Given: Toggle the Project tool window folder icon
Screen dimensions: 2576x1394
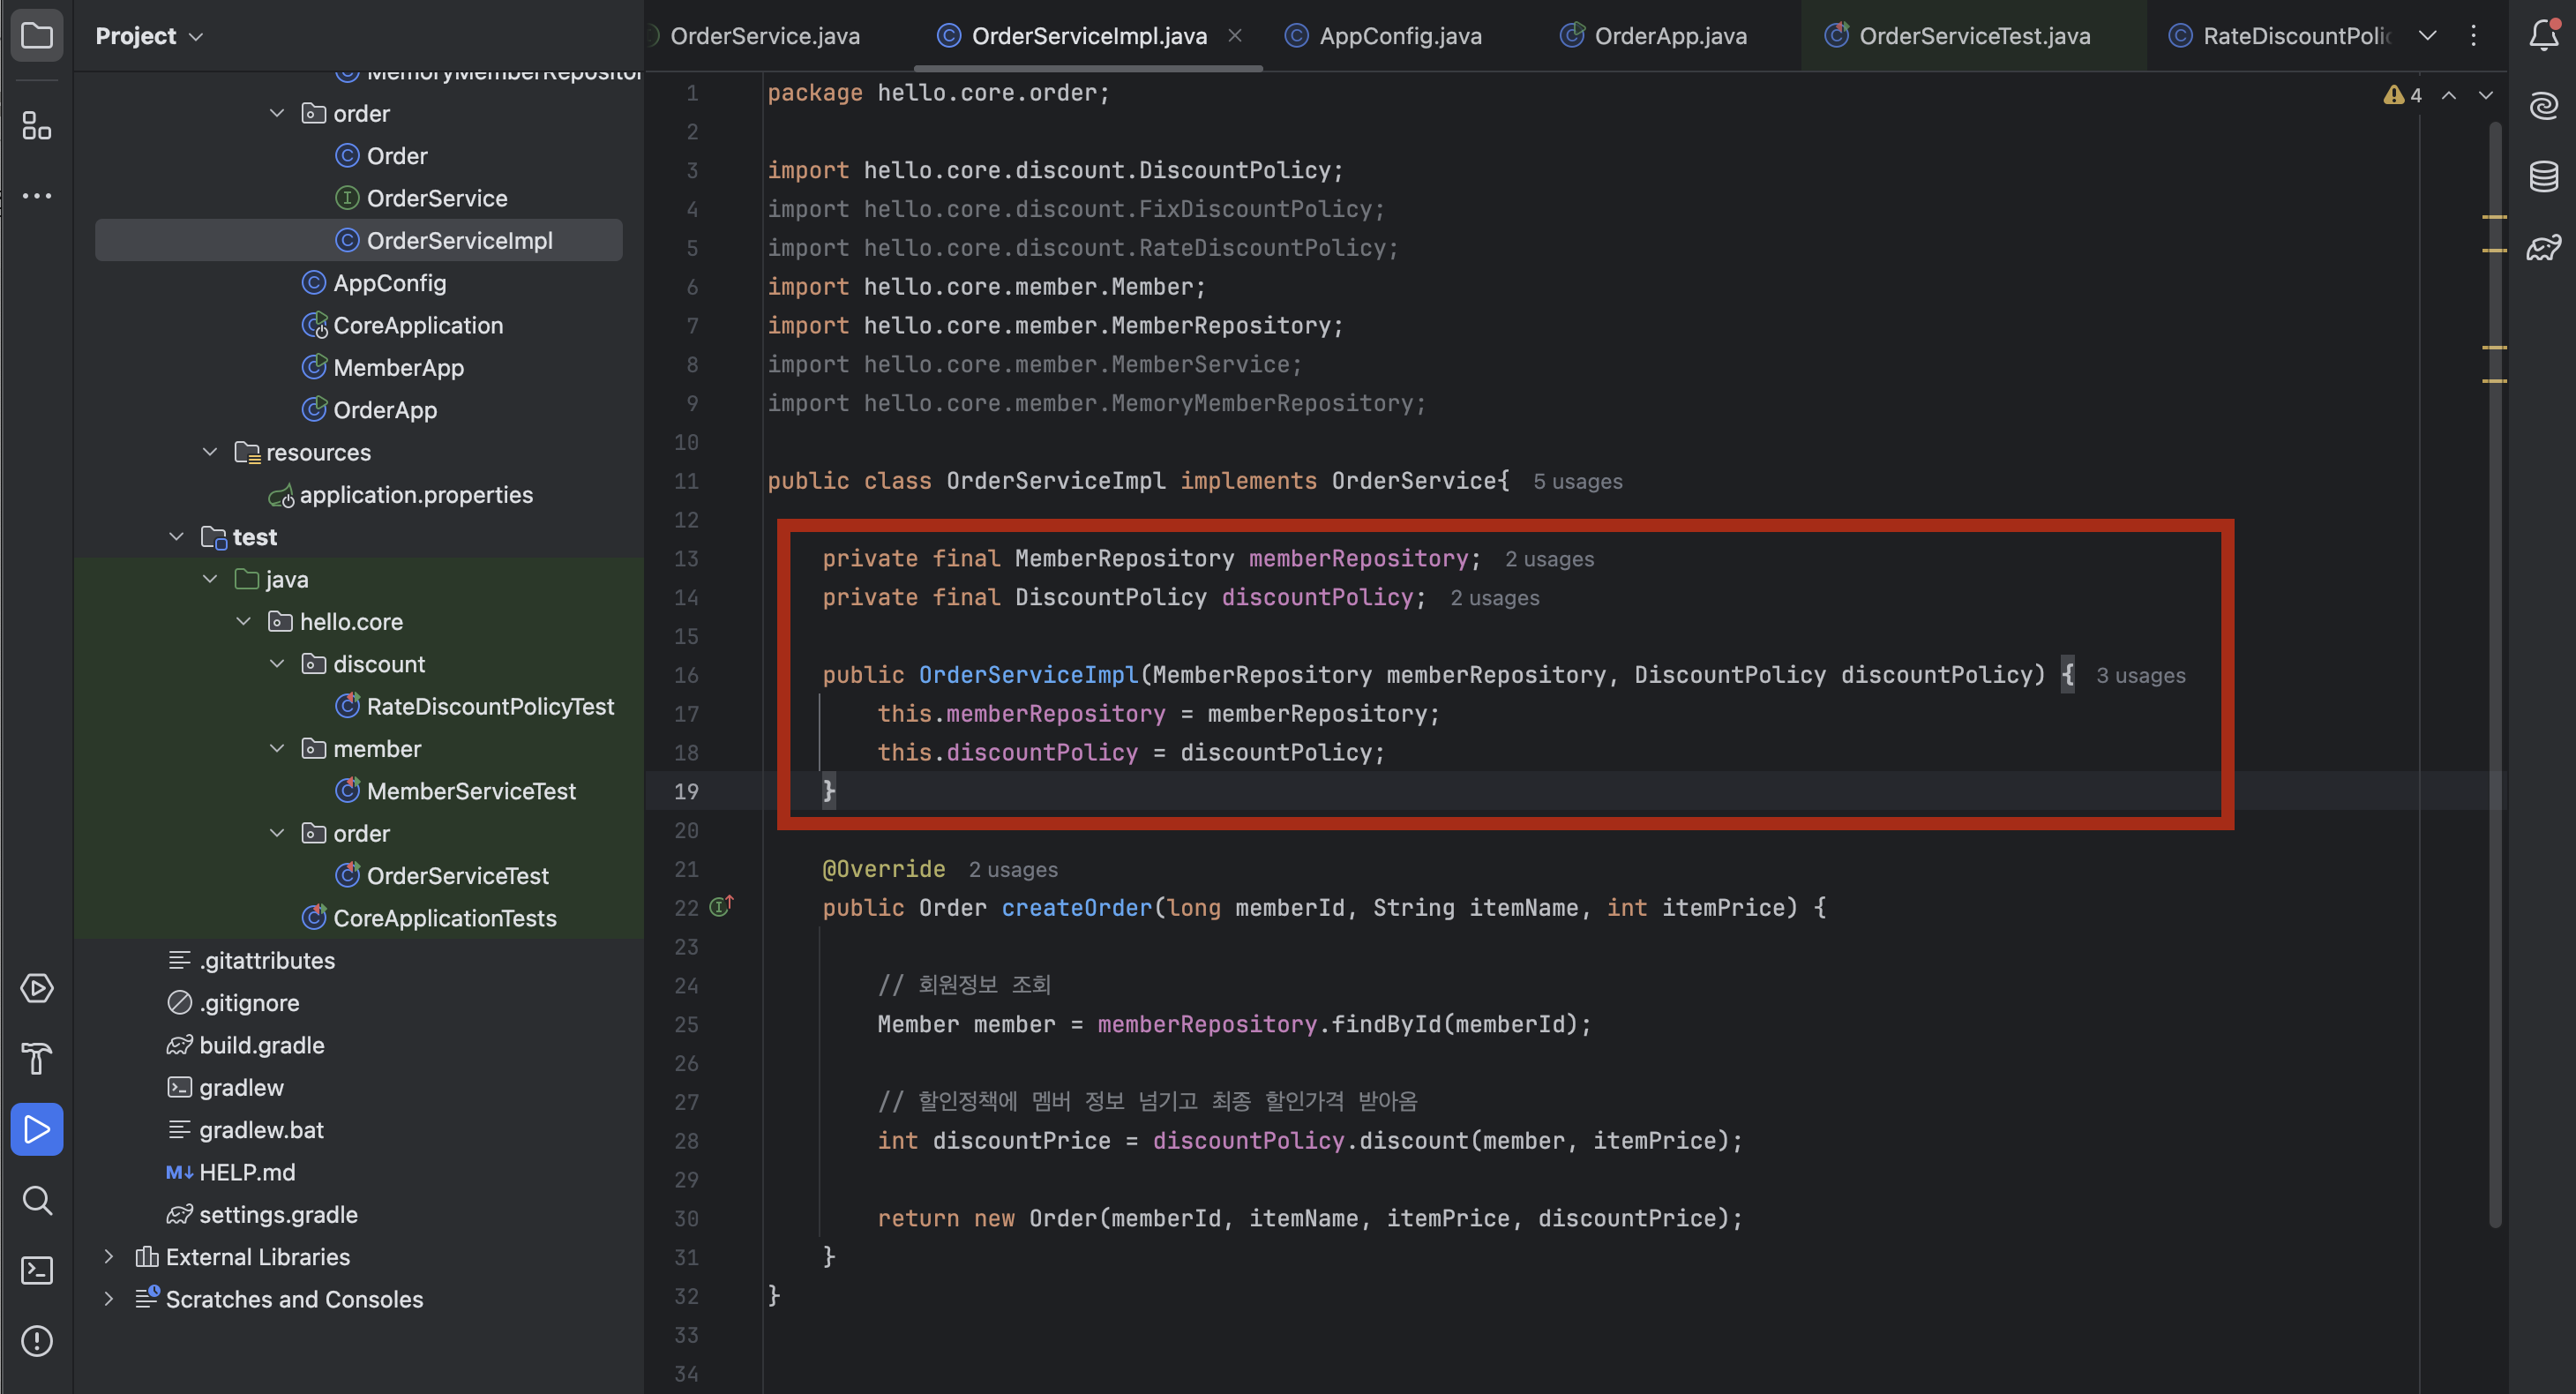Looking at the screenshot, I should (37, 36).
